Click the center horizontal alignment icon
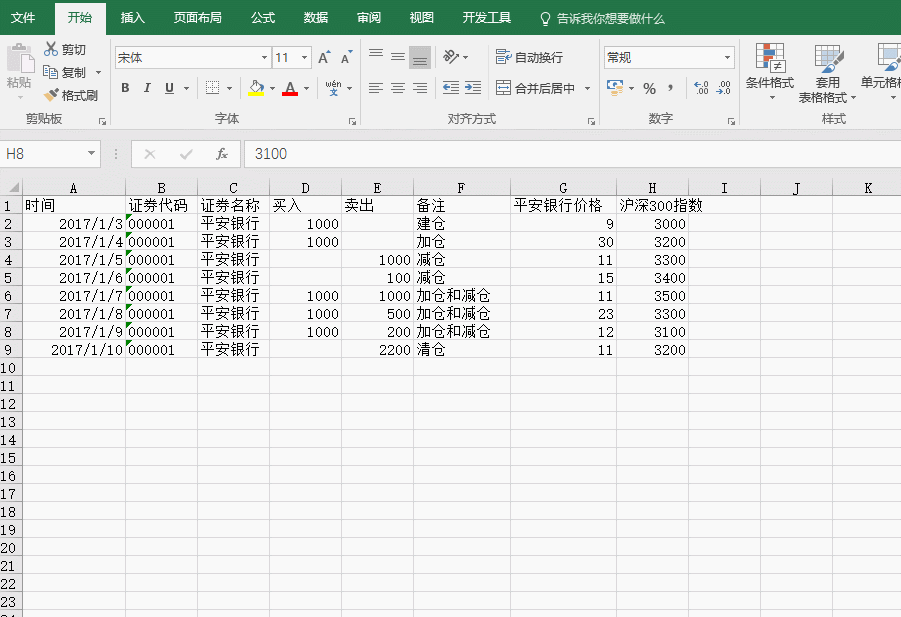This screenshot has width=901, height=617. click(x=398, y=88)
